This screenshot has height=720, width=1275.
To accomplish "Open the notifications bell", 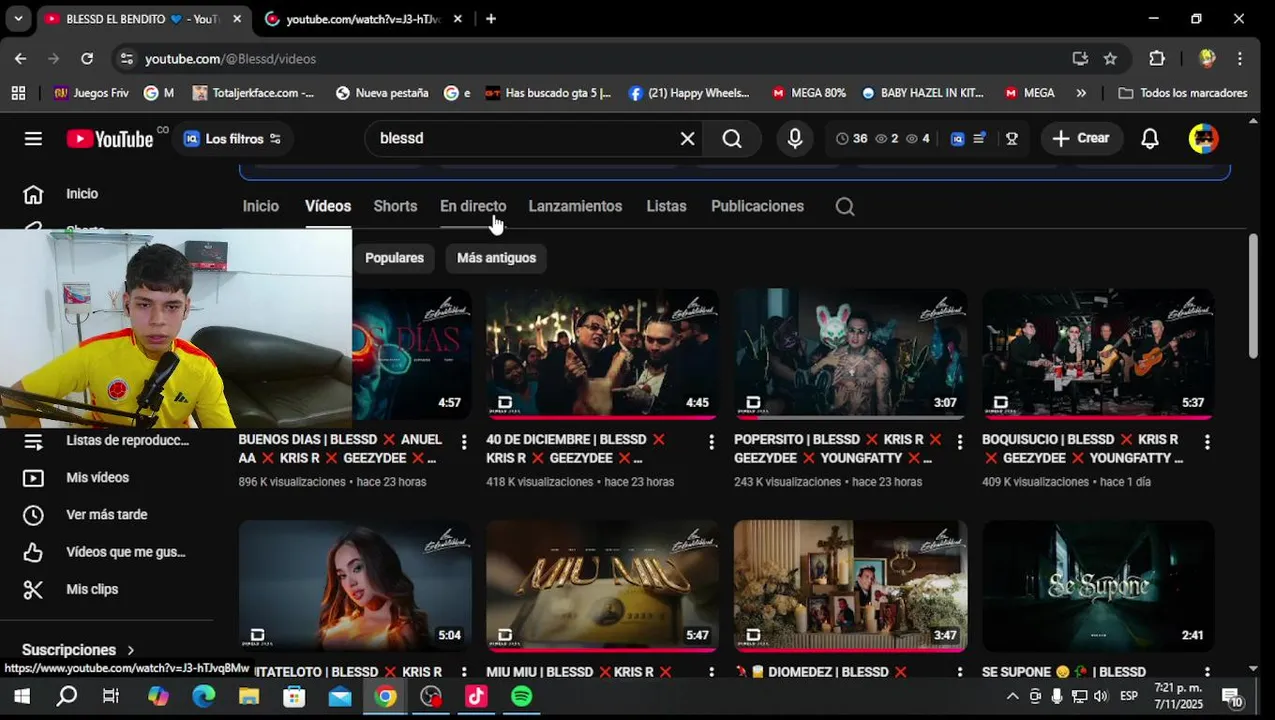I will [1150, 139].
